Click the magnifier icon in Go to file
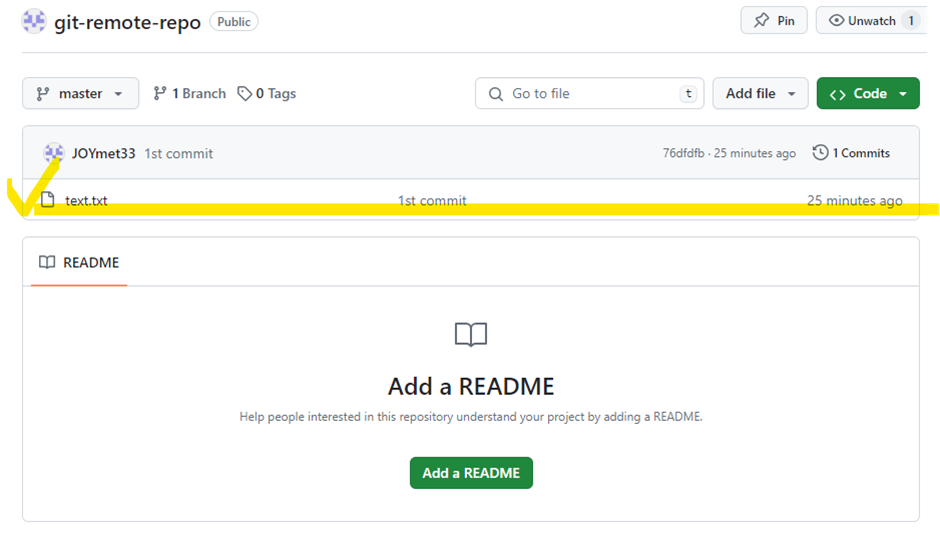This screenshot has height=538, width=940. (x=496, y=94)
